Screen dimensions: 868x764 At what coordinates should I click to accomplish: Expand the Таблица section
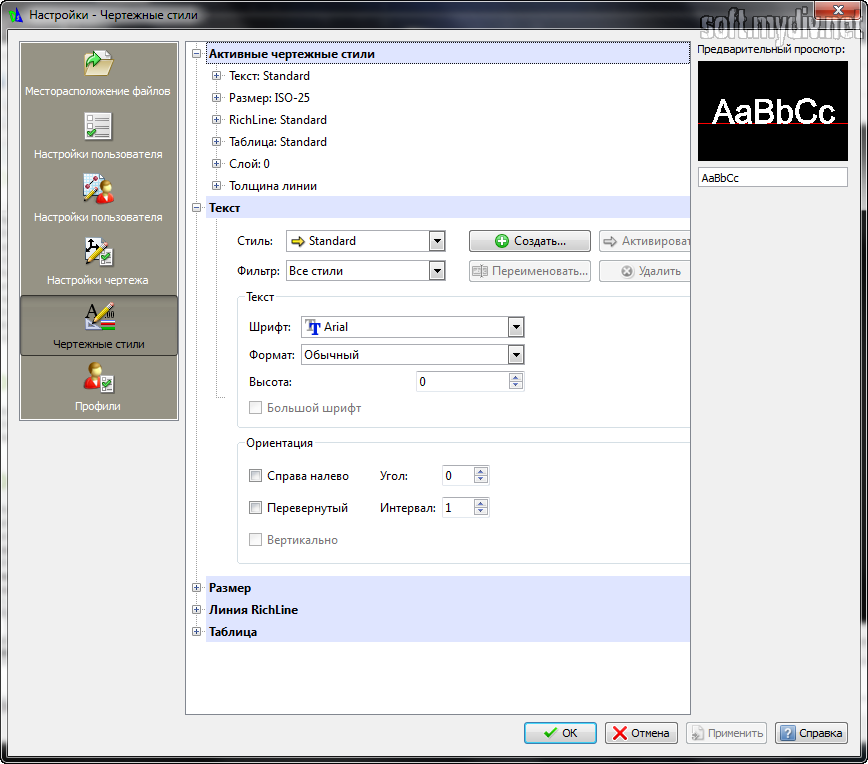[196, 631]
